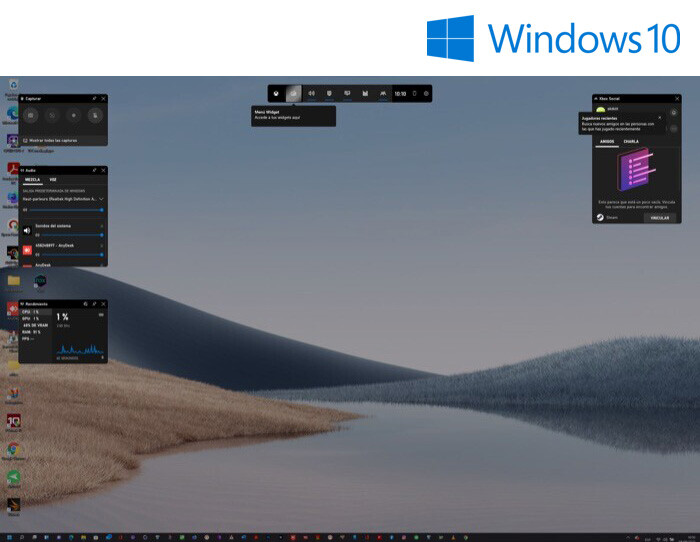Click the profile avatar in Xbox Social
This screenshot has width=700, height=542.
(600, 109)
